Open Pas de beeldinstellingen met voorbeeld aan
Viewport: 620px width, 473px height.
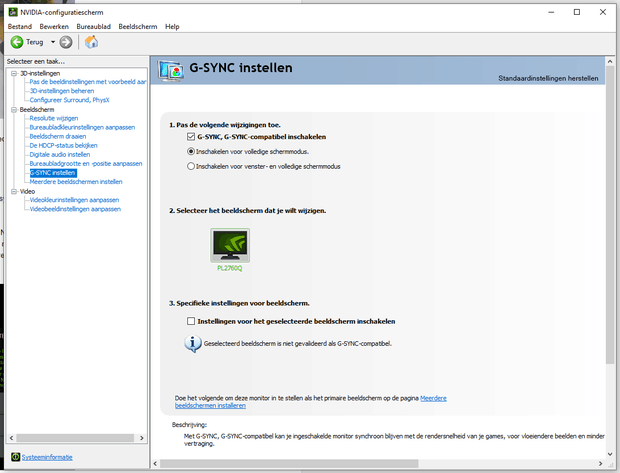click(88, 82)
